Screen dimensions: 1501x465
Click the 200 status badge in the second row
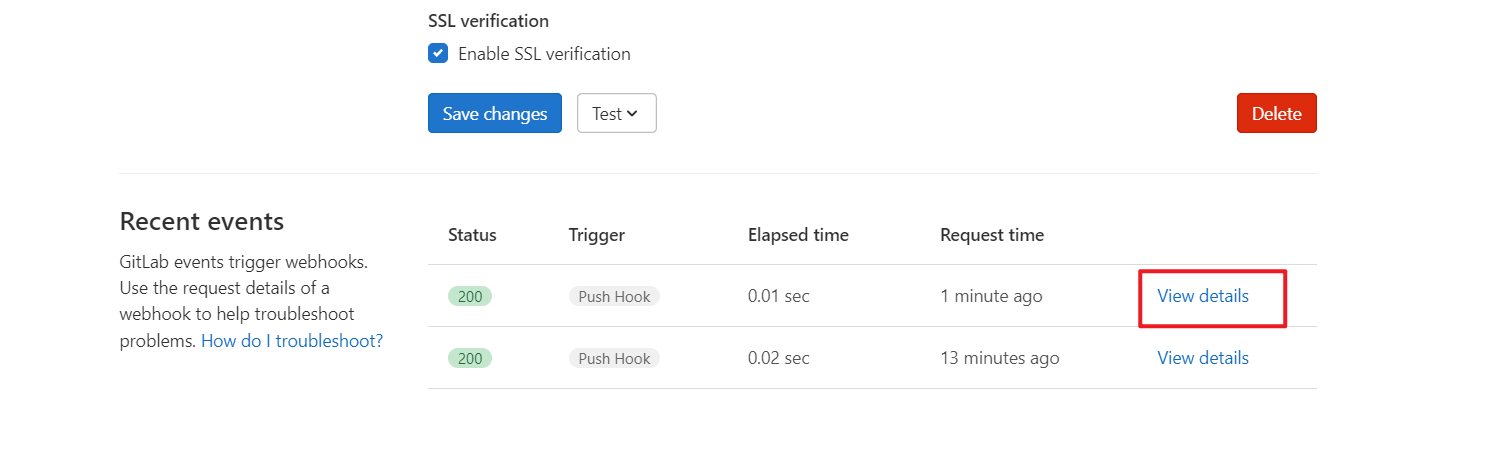470,358
